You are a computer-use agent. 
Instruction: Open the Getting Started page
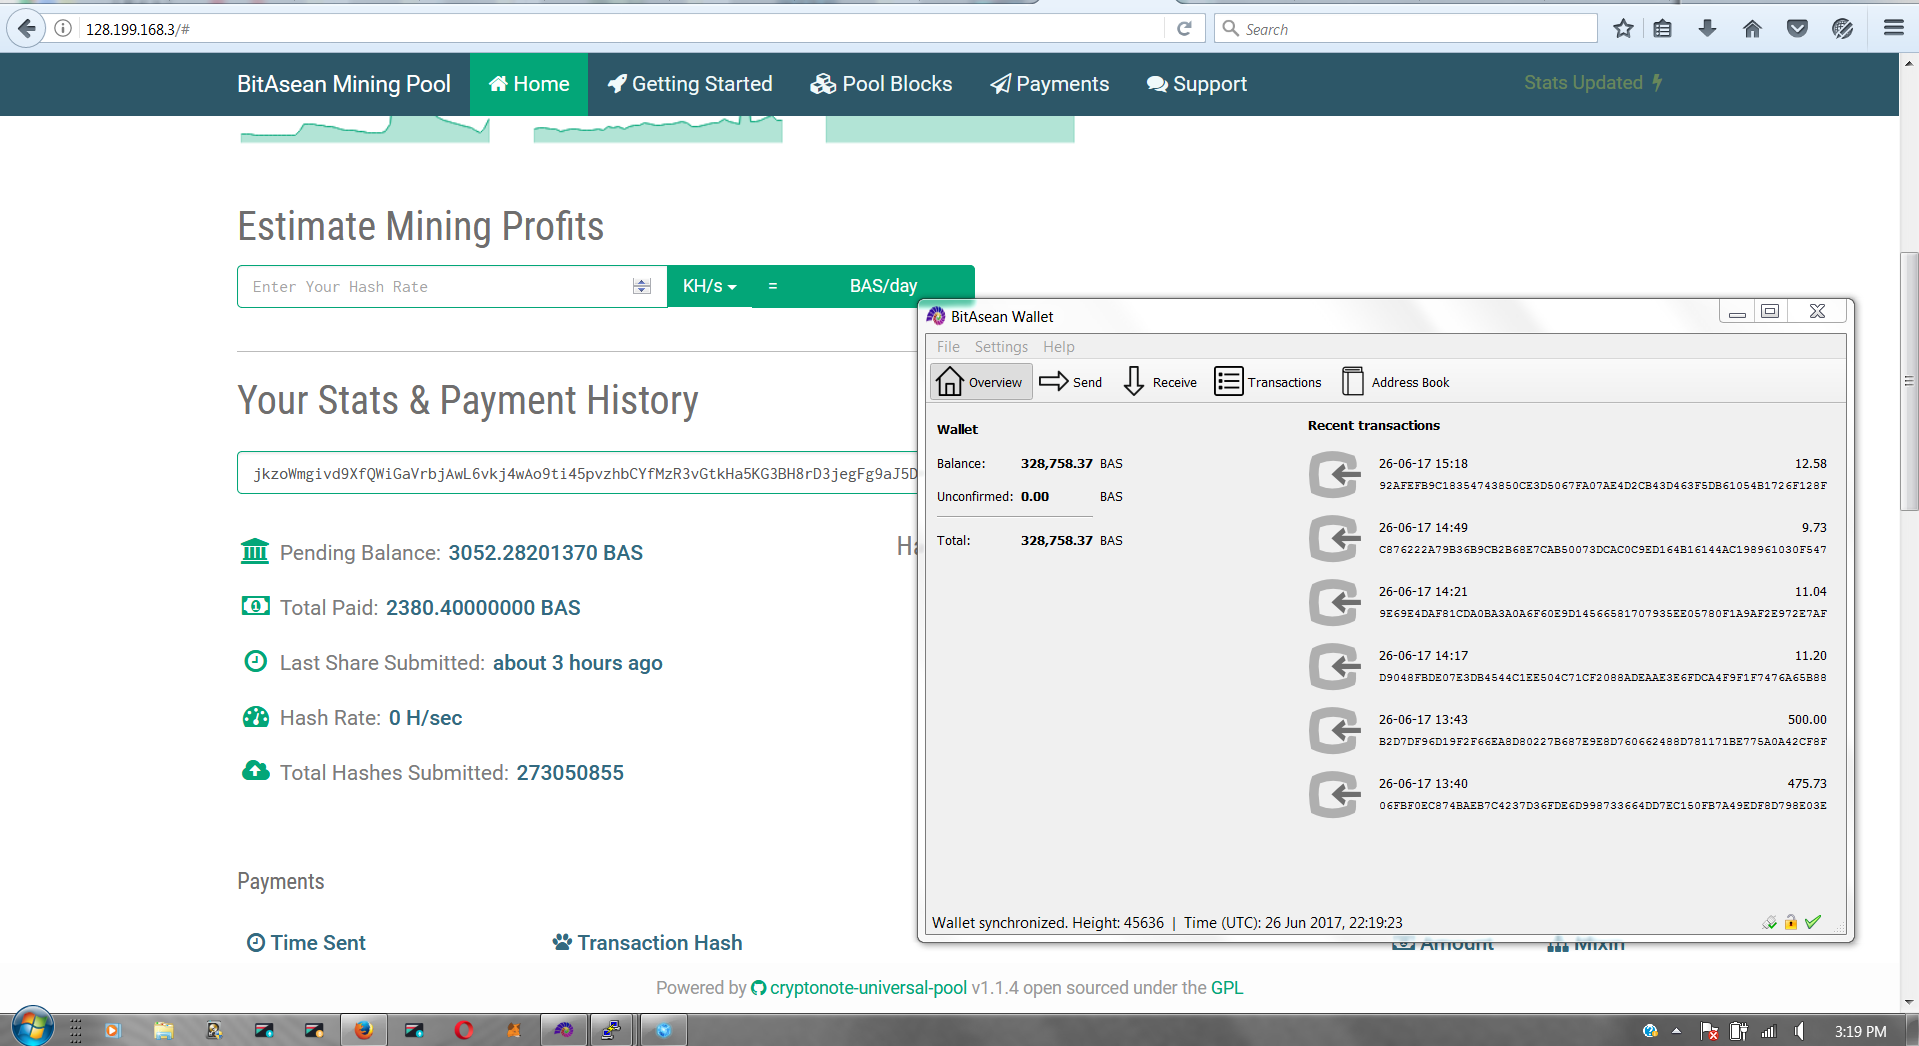point(690,84)
